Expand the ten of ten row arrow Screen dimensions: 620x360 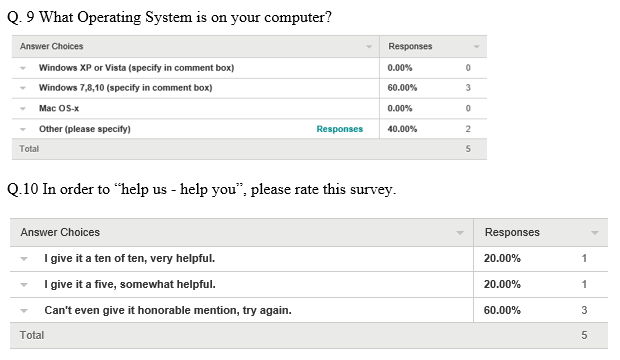(24, 259)
